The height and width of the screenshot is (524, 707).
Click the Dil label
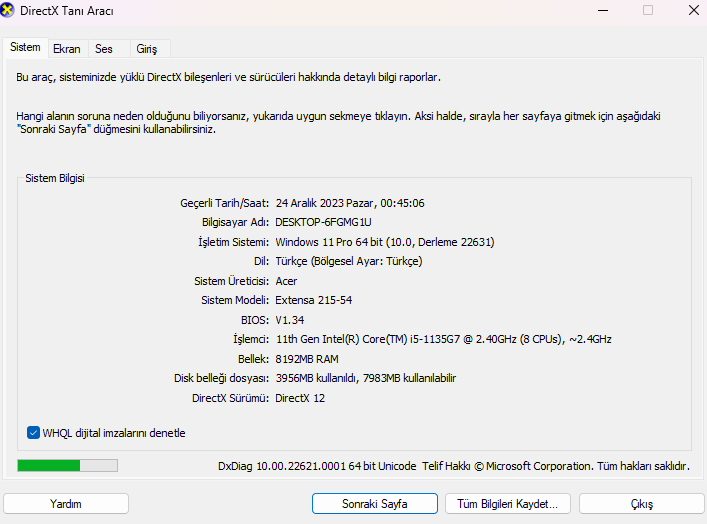262,261
